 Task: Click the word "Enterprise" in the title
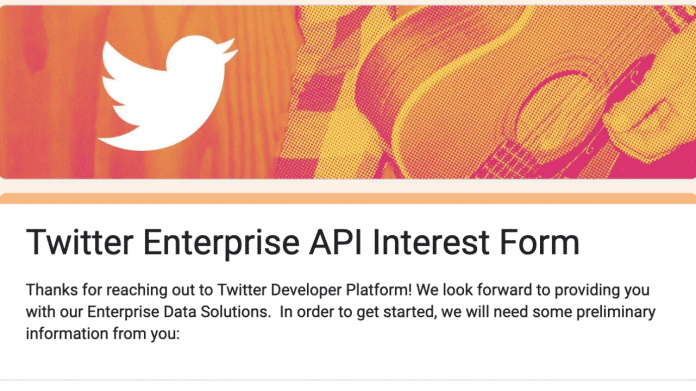[x=221, y=243]
